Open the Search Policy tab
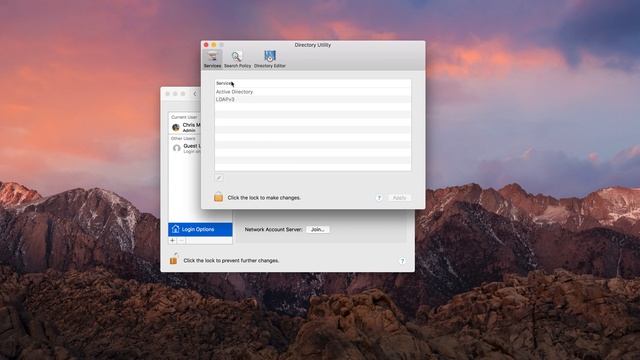This screenshot has height=360, width=640. click(237, 59)
